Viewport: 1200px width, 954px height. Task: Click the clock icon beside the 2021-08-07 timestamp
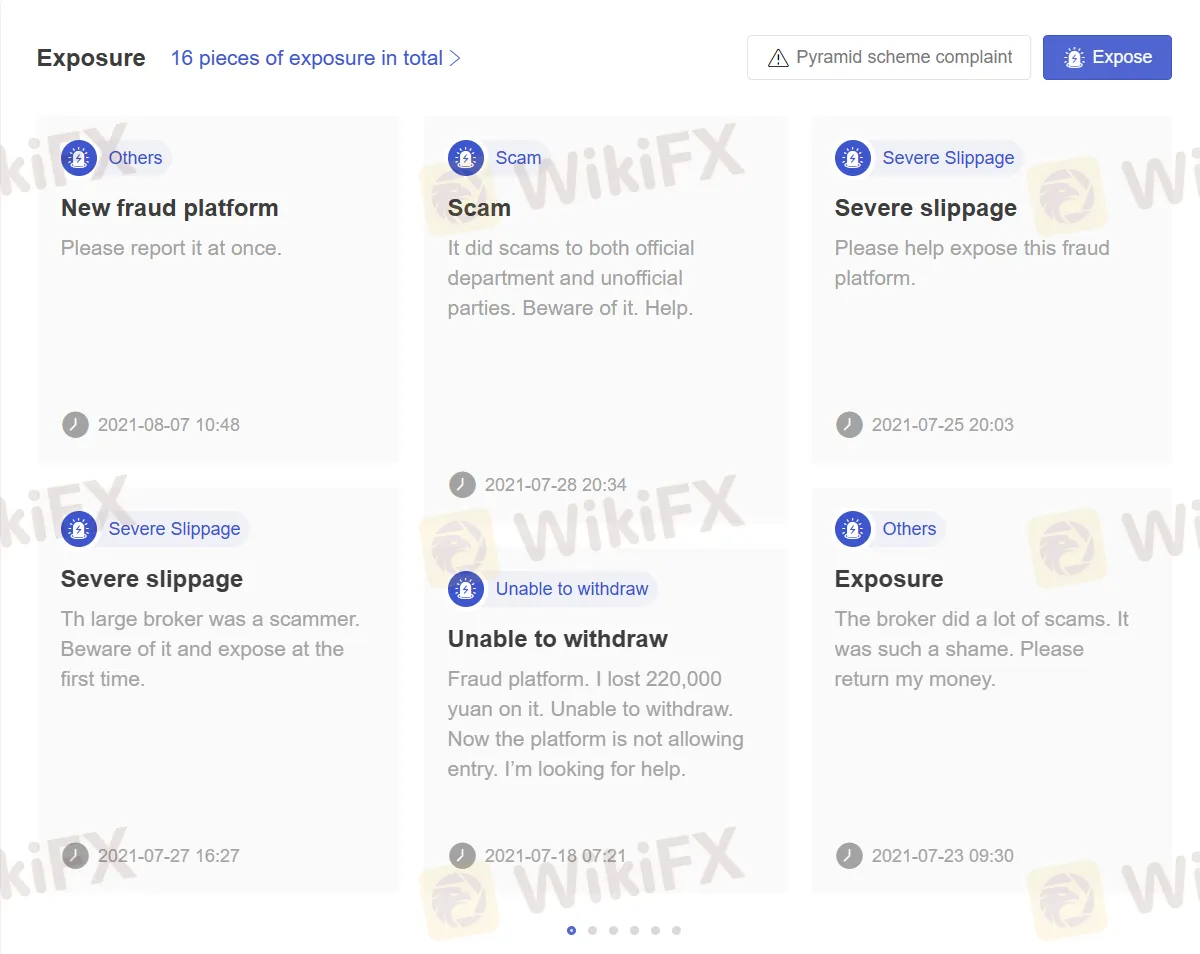(x=75, y=424)
